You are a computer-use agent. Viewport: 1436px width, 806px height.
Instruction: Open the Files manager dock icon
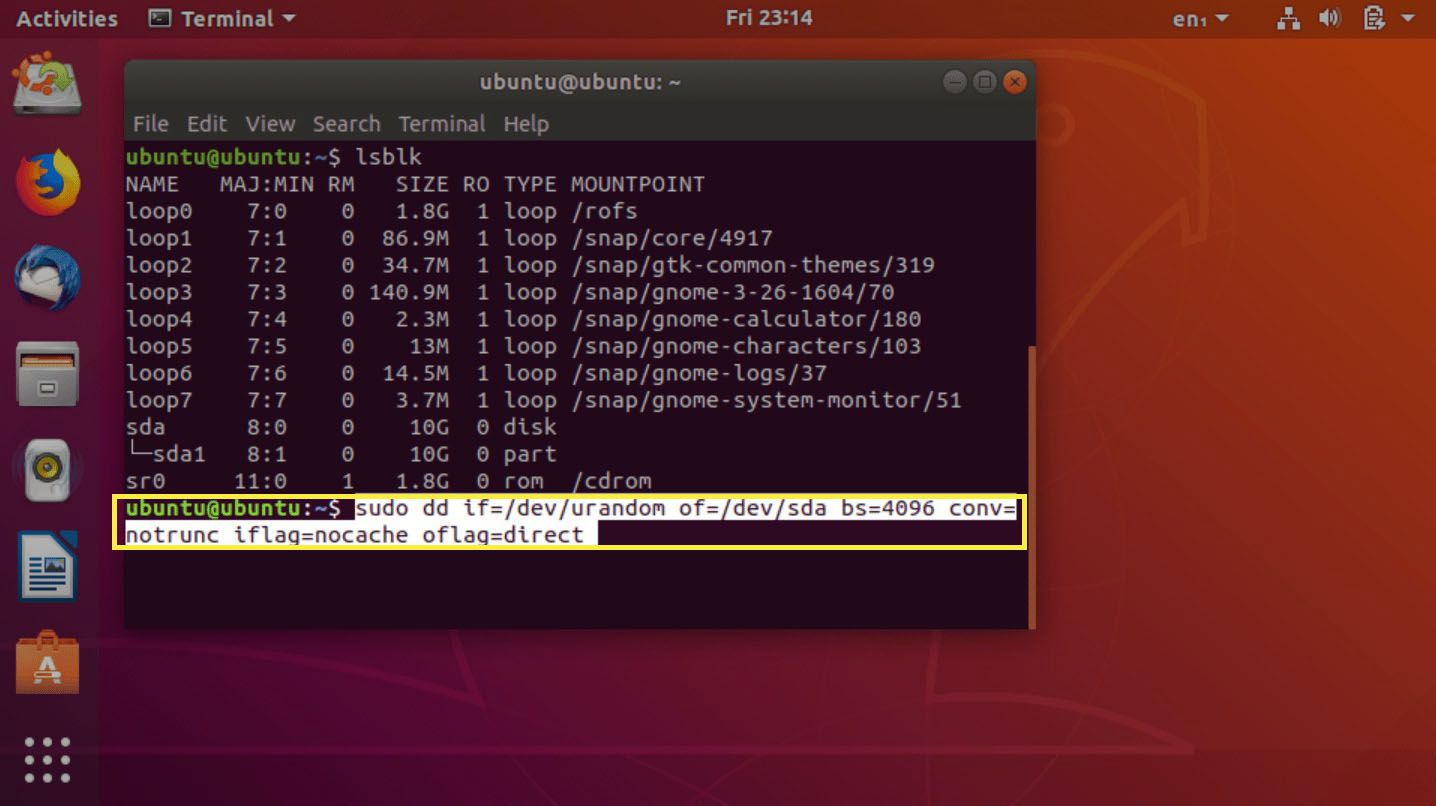(47, 376)
